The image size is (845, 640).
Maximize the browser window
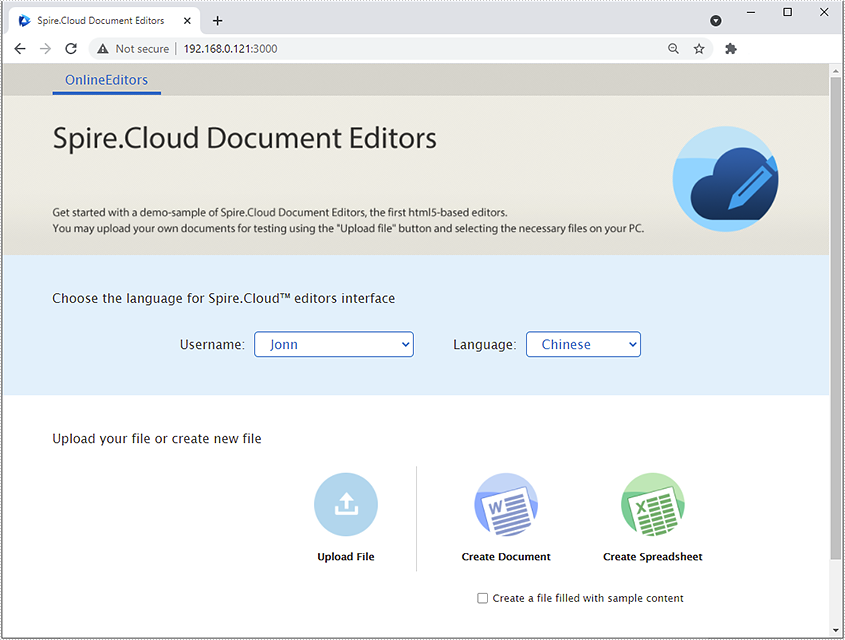coord(787,12)
